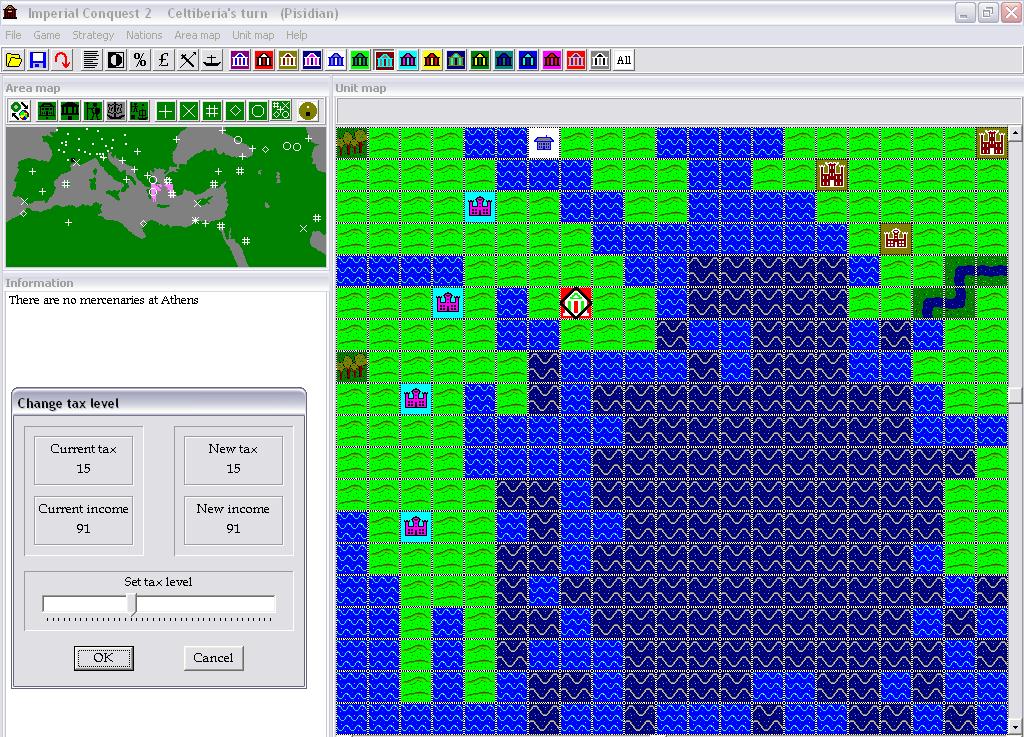Click the soldier and ship icon in area map toolbar
The width and height of the screenshot is (1024, 737).
click(139, 111)
